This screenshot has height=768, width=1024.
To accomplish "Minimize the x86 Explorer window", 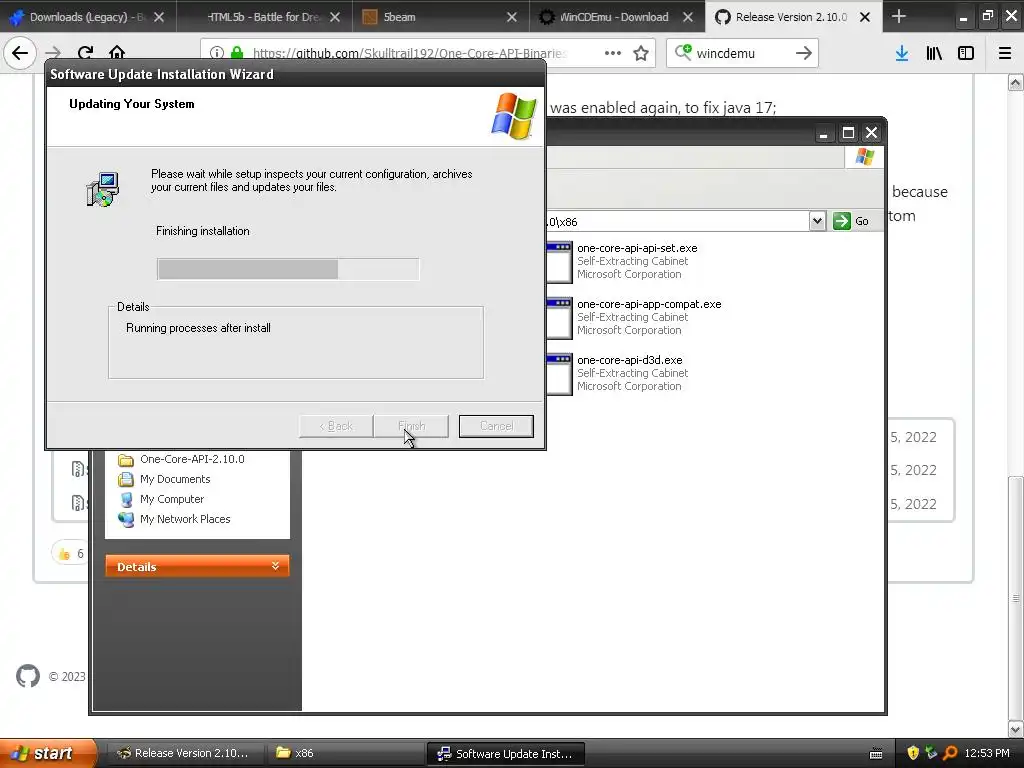I will (x=824, y=133).
